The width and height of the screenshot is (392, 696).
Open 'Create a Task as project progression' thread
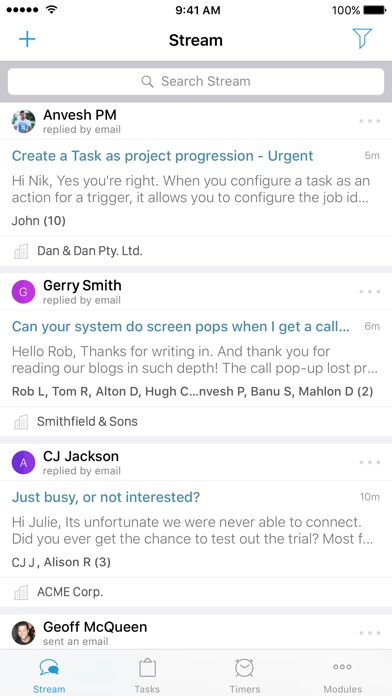pos(162,156)
